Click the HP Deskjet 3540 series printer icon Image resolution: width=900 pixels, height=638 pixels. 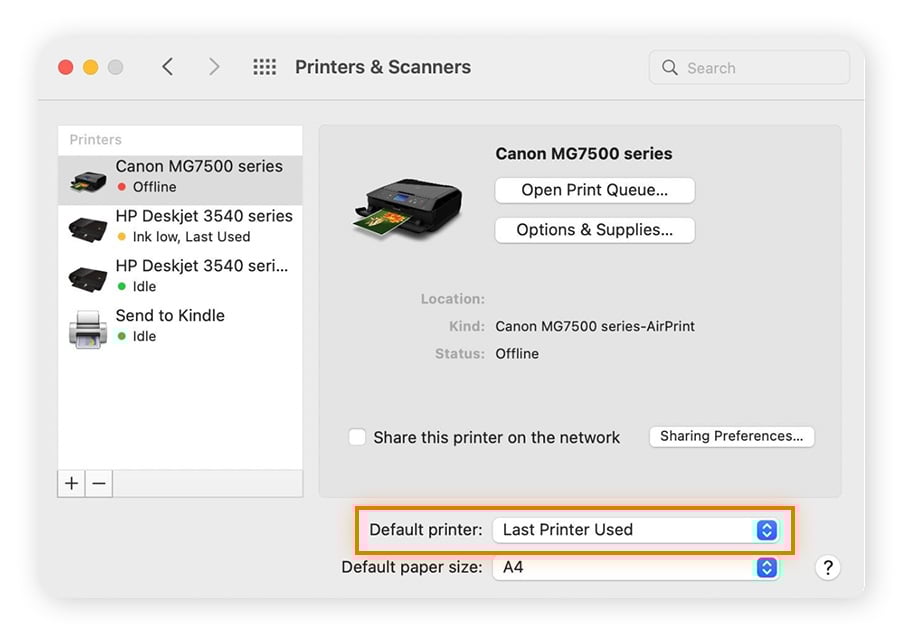88,226
